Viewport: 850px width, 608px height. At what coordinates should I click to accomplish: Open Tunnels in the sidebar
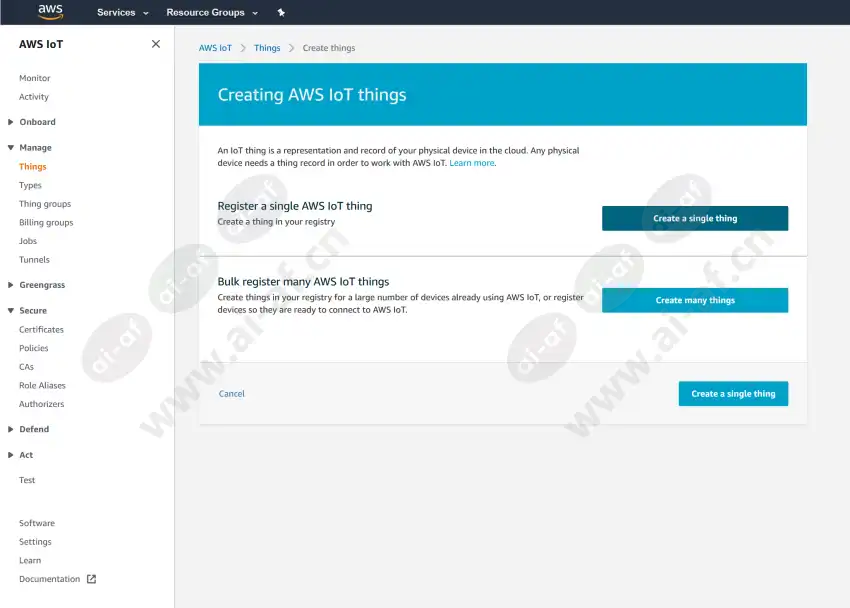(34, 260)
